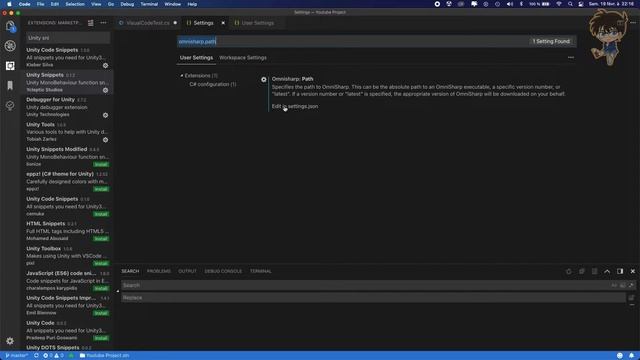Switch to the VisualCodeTest.cs editor tab

pos(148,23)
